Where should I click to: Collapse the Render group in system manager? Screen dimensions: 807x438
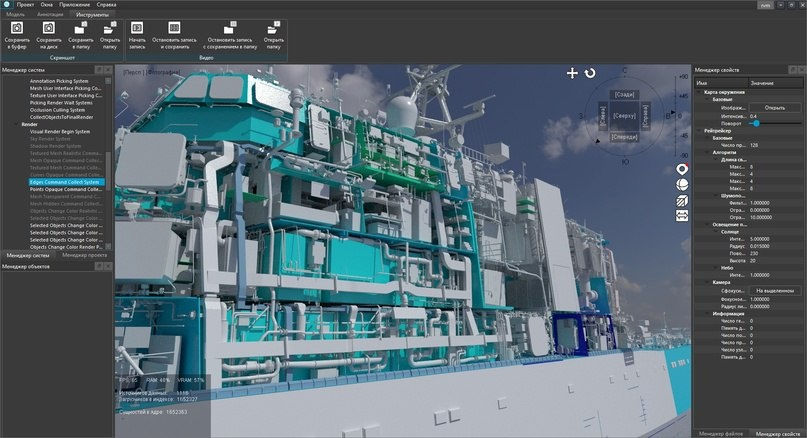click(15, 125)
